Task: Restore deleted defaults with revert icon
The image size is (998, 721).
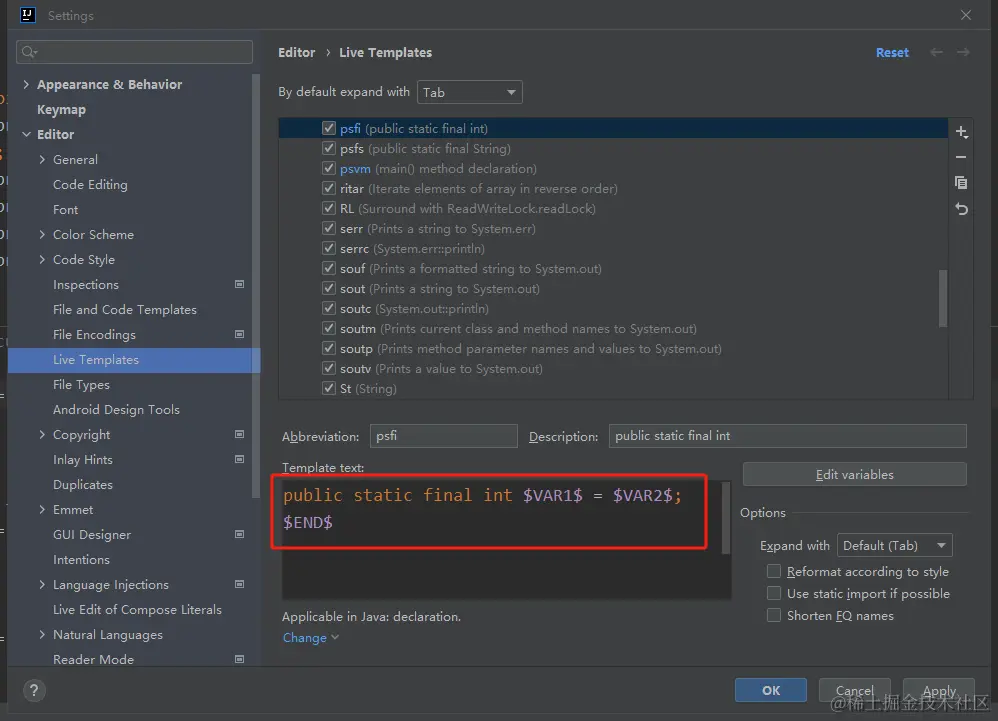Action: [961, 209]
